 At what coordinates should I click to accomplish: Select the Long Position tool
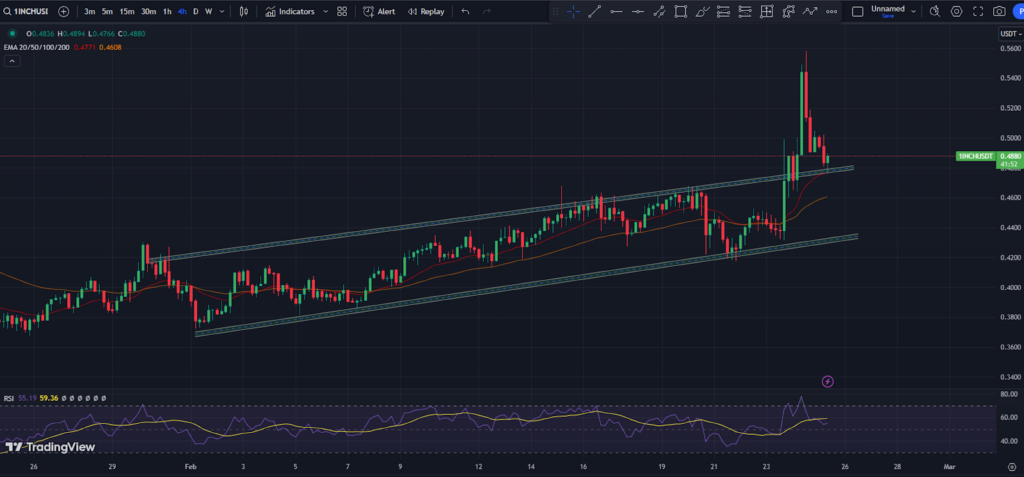[724, 11]
